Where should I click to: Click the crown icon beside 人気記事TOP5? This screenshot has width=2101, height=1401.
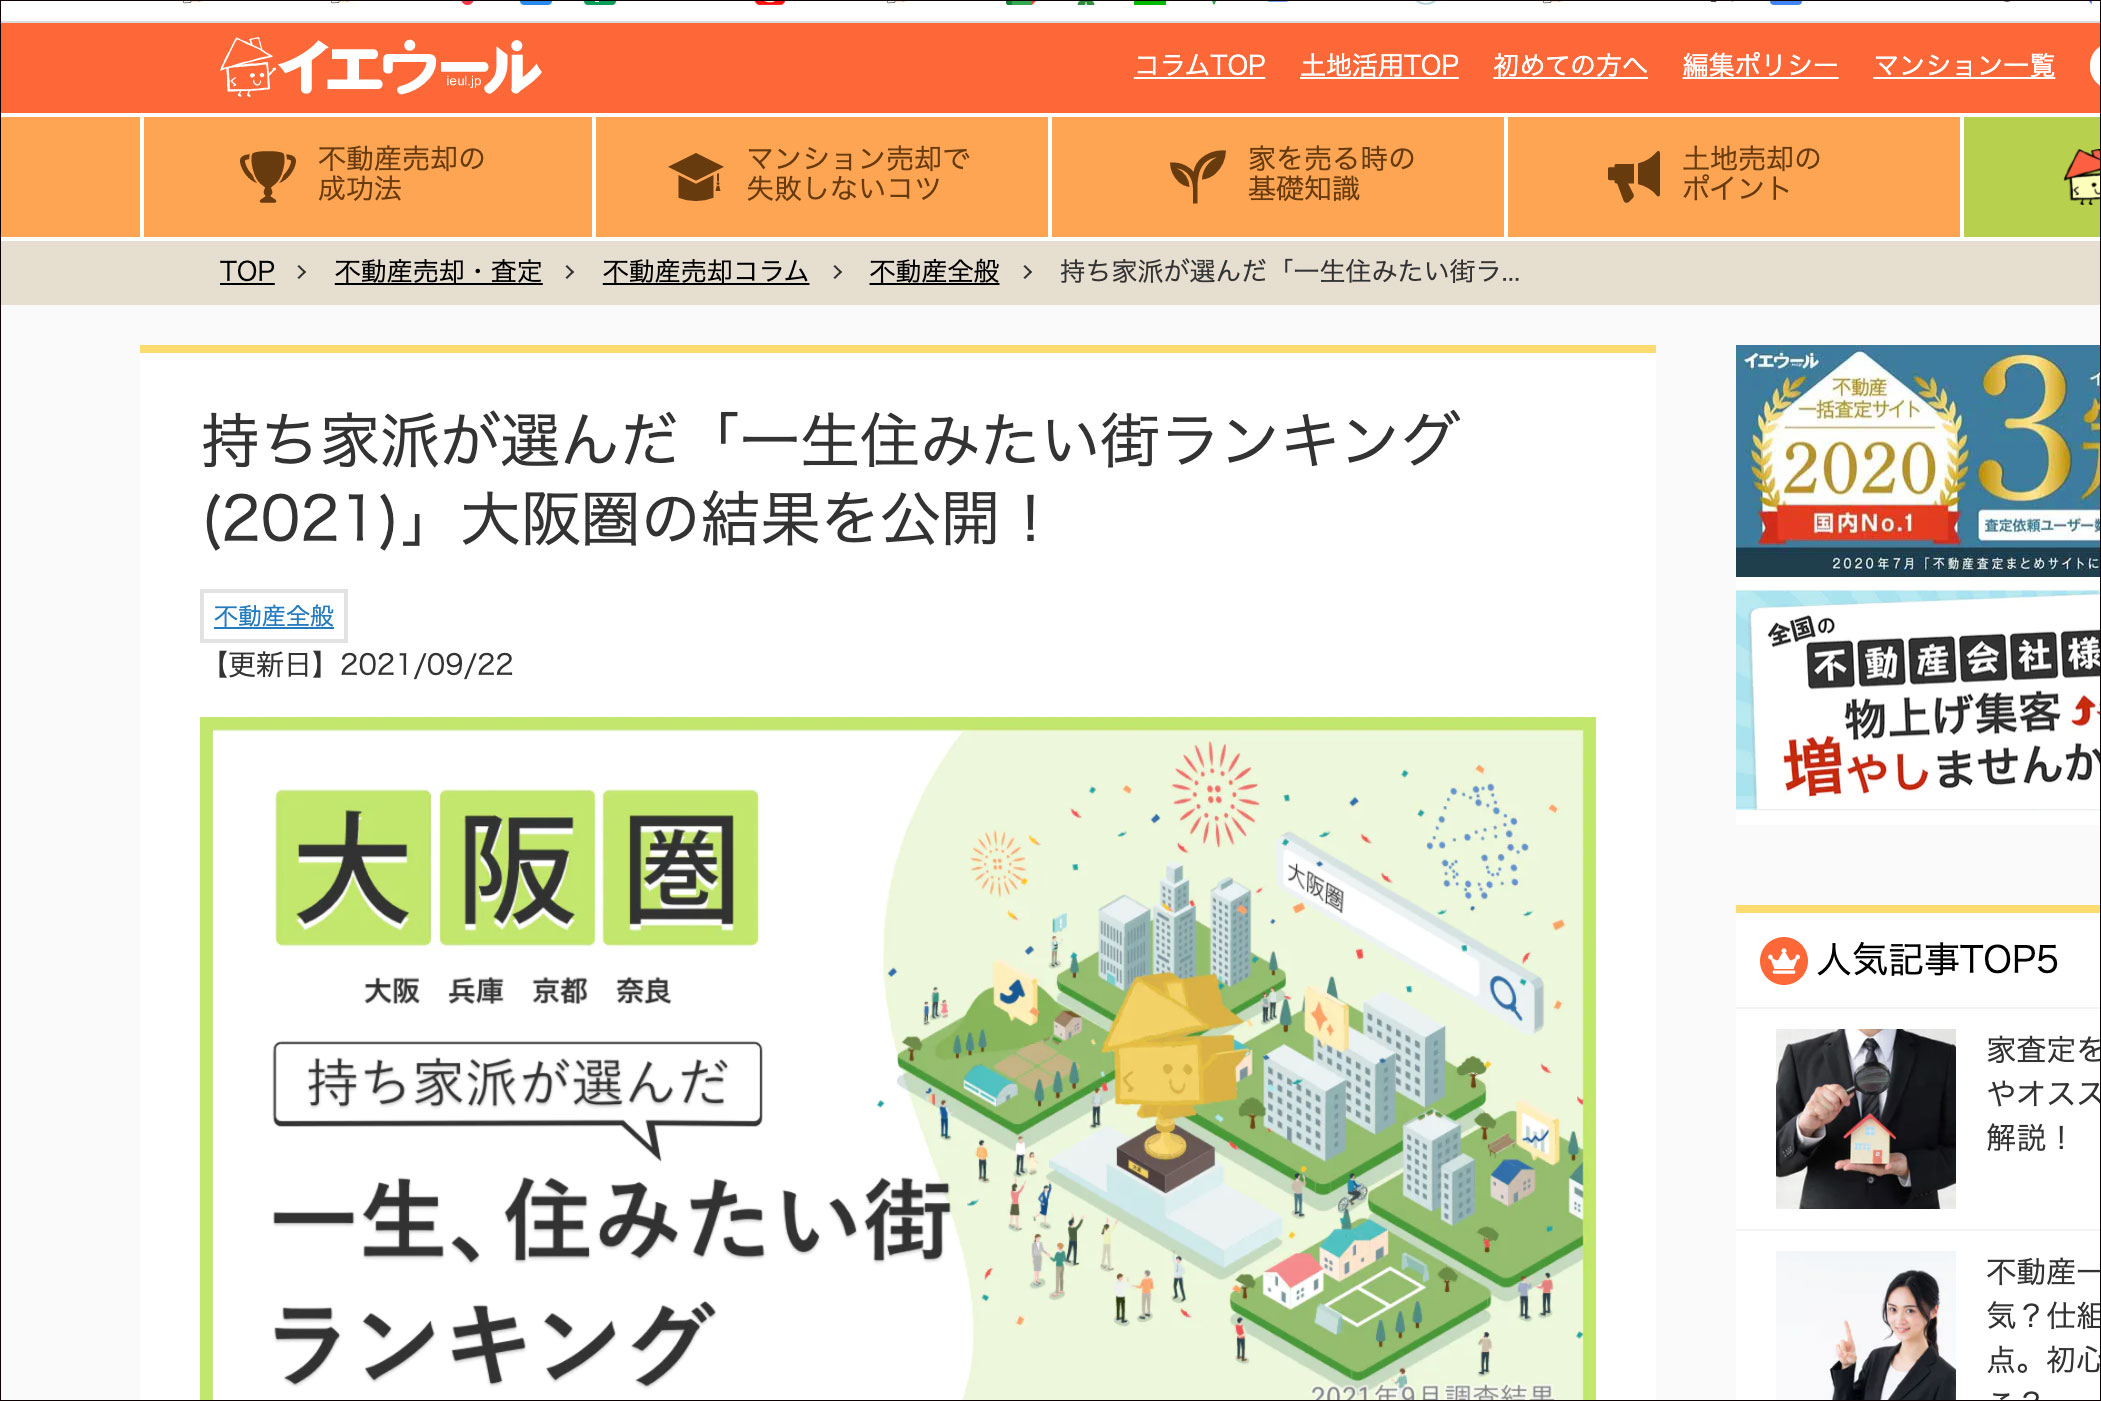1782,961
